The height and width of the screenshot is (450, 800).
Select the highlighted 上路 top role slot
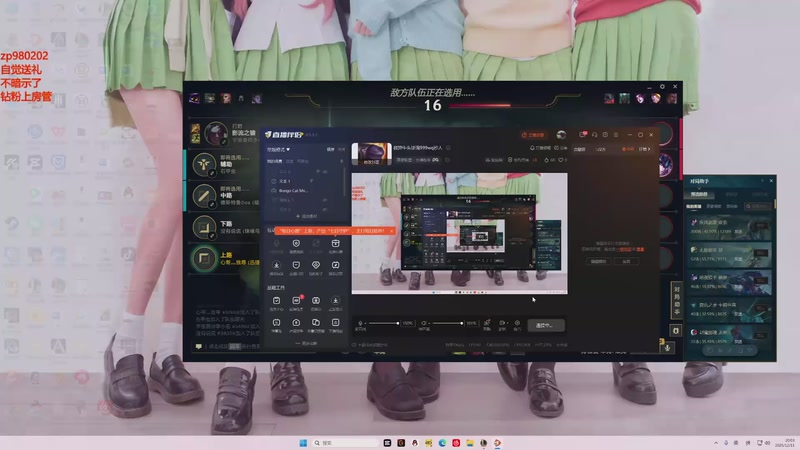[x=222, y=258]
